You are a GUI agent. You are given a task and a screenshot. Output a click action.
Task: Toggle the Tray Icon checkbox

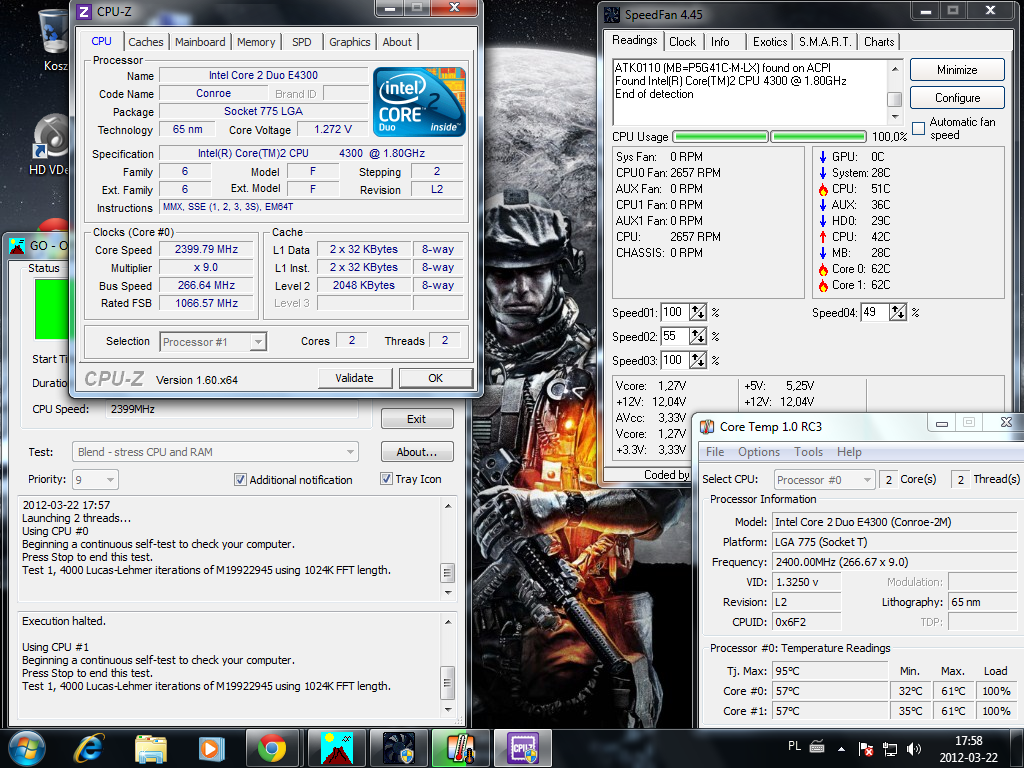(387, 479)
